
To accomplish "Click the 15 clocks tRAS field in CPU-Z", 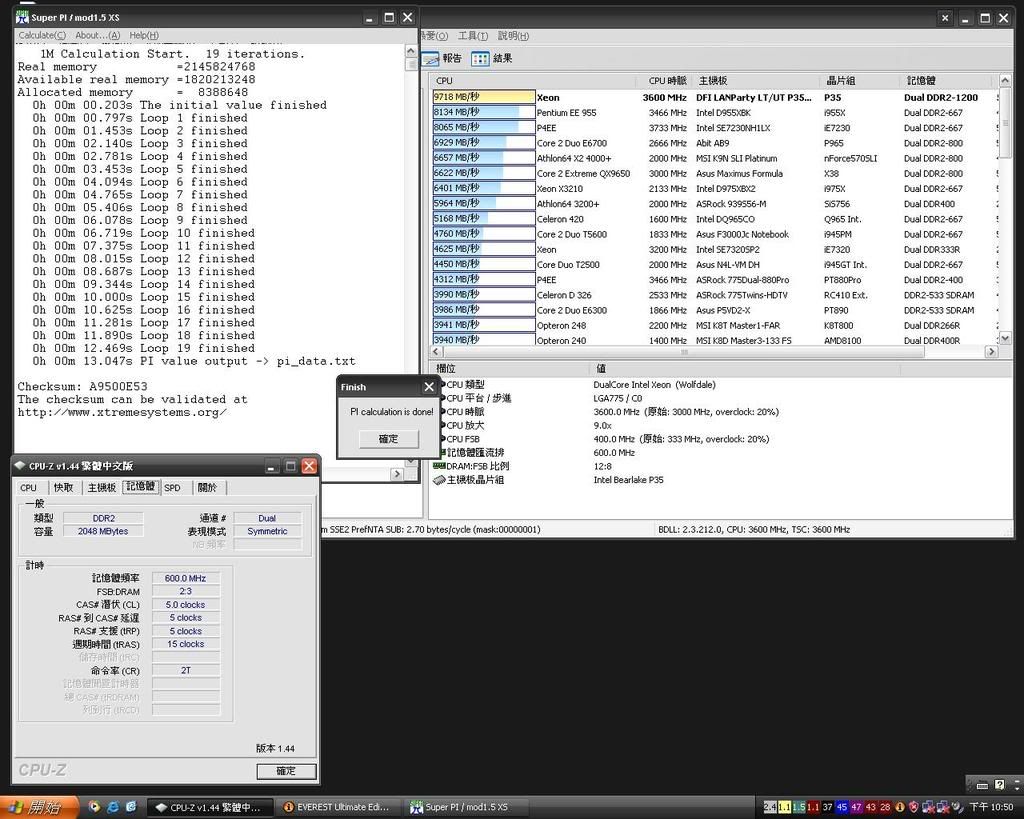I will point(185,644).
